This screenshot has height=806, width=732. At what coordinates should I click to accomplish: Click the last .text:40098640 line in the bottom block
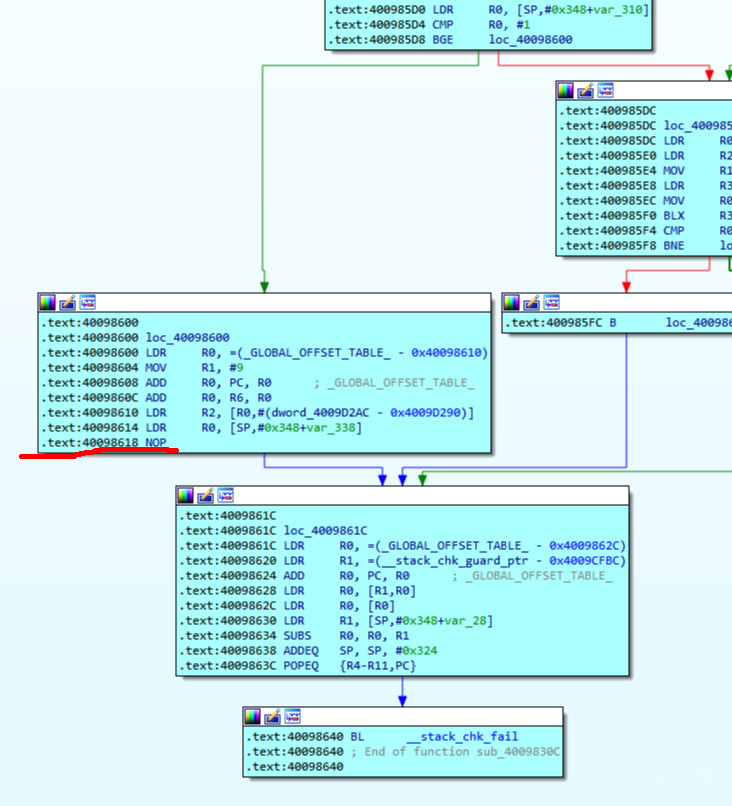click(295, 766)
